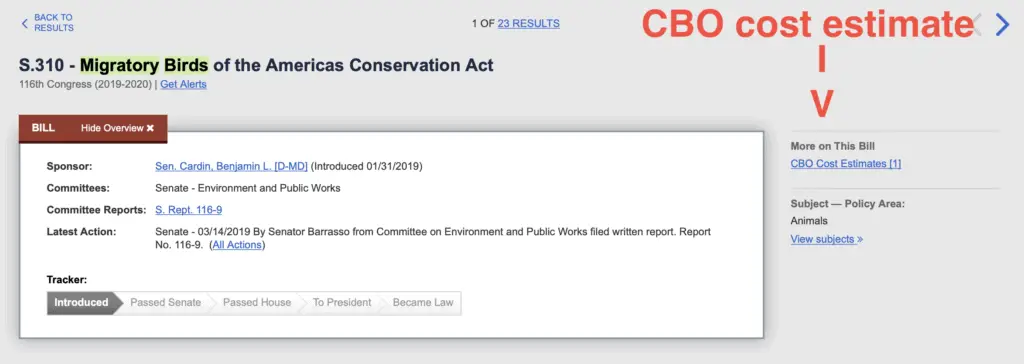
Task: Open Sen. Cardin, Benjamin L. sponsor link
Action: (x=231, y=166)
